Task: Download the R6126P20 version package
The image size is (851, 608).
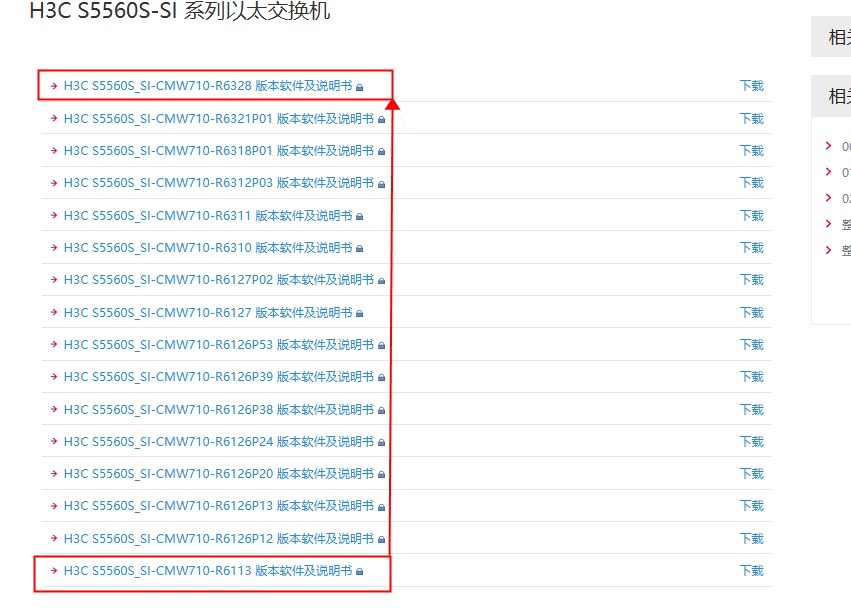Action: 752,473
